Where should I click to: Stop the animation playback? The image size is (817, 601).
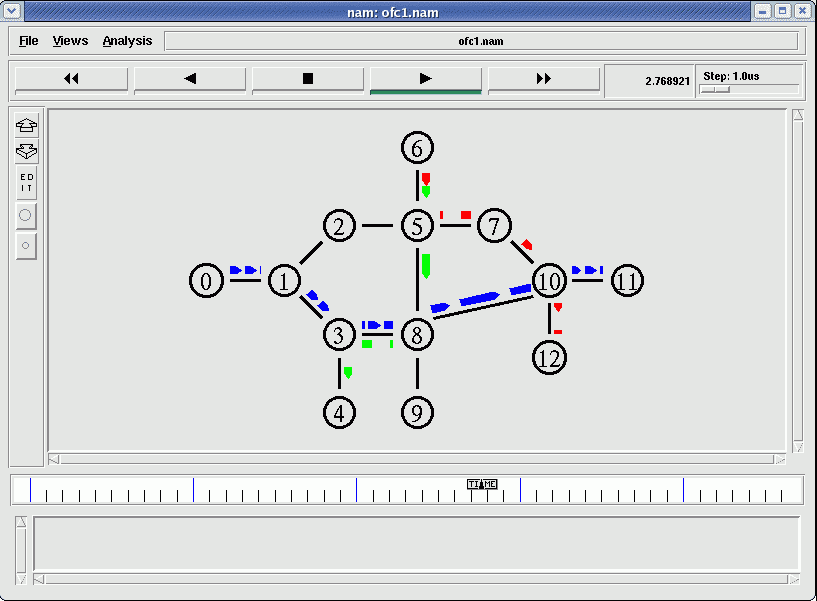coord(307,79)
